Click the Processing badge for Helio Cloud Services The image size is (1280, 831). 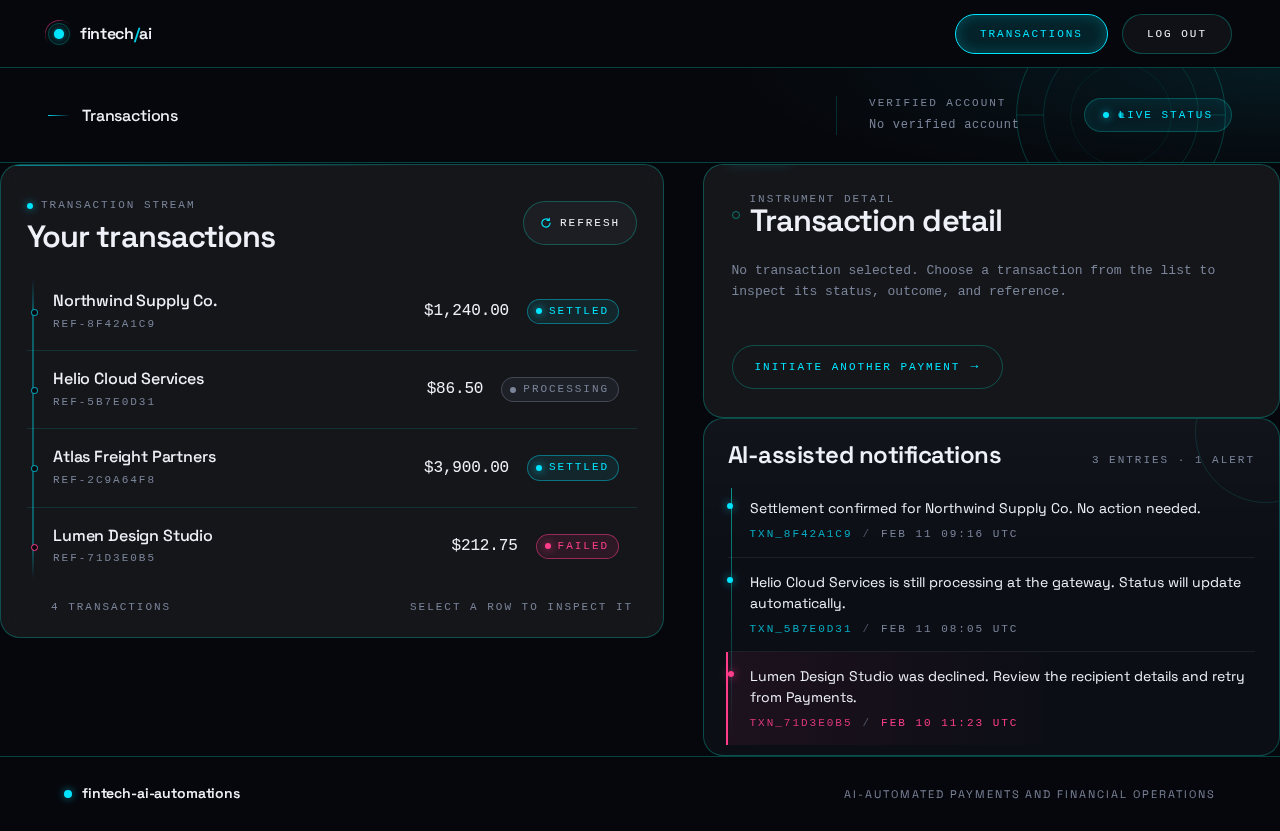pos(560,389)
